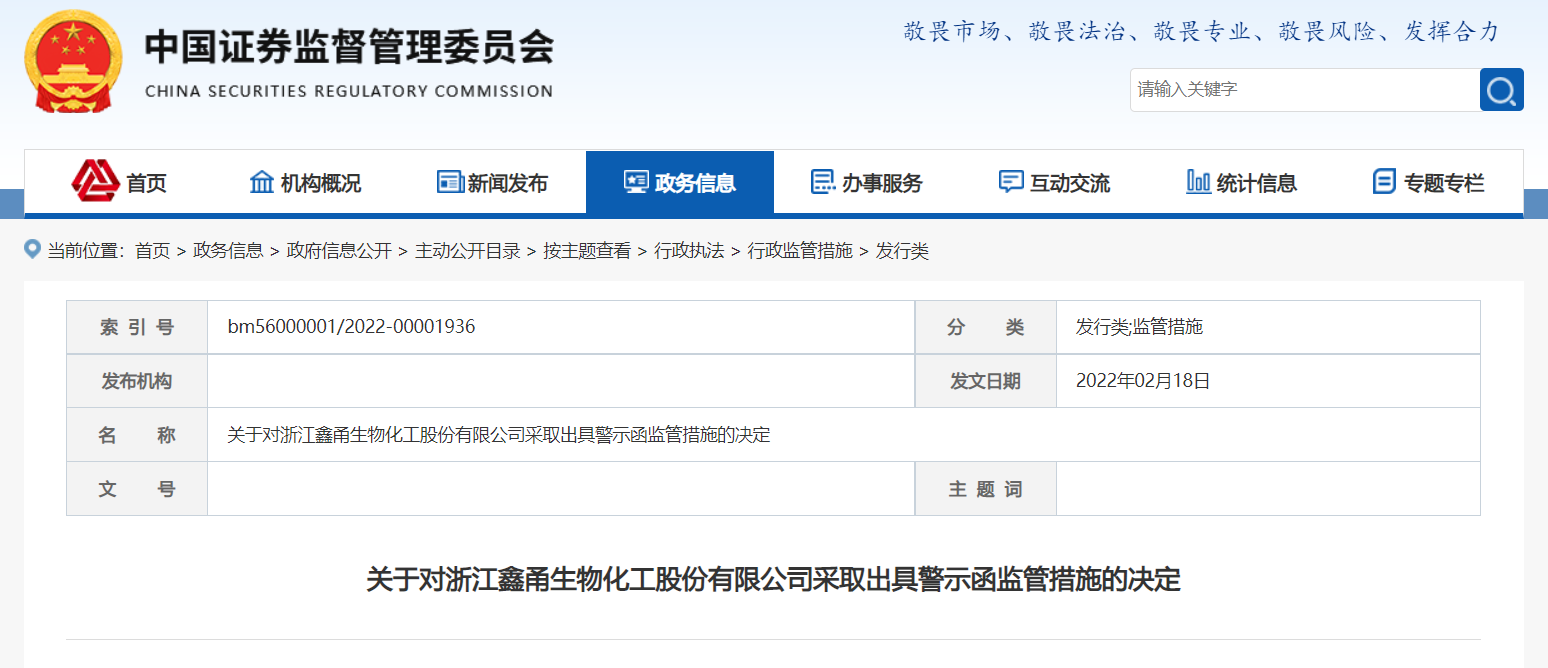Click the 发行类;监管措施 classification value
The image size is (1548, 668).
coord(1139,327)
